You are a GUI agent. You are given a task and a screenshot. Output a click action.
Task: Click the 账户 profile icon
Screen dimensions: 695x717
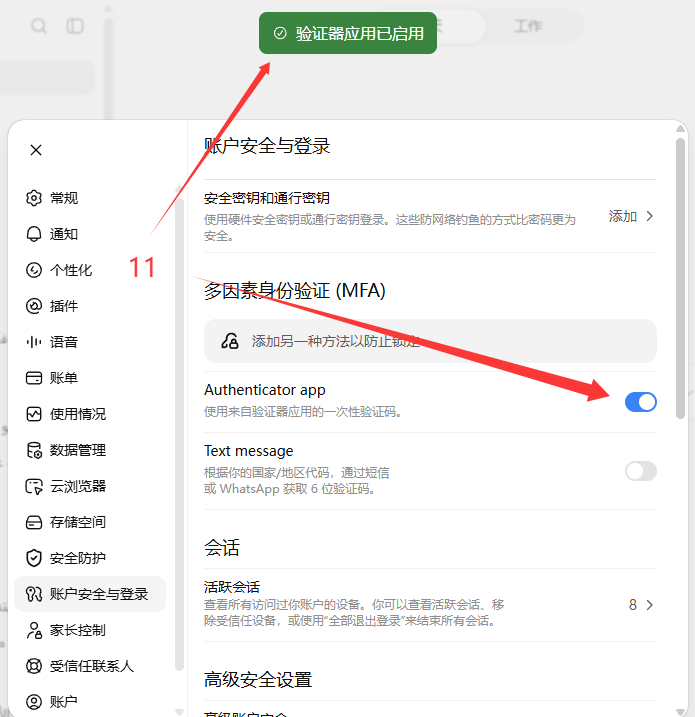(34, 702)
